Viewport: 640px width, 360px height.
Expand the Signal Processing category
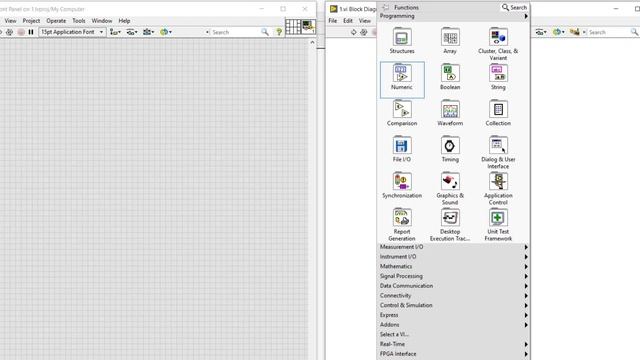[x=453, y=276]
